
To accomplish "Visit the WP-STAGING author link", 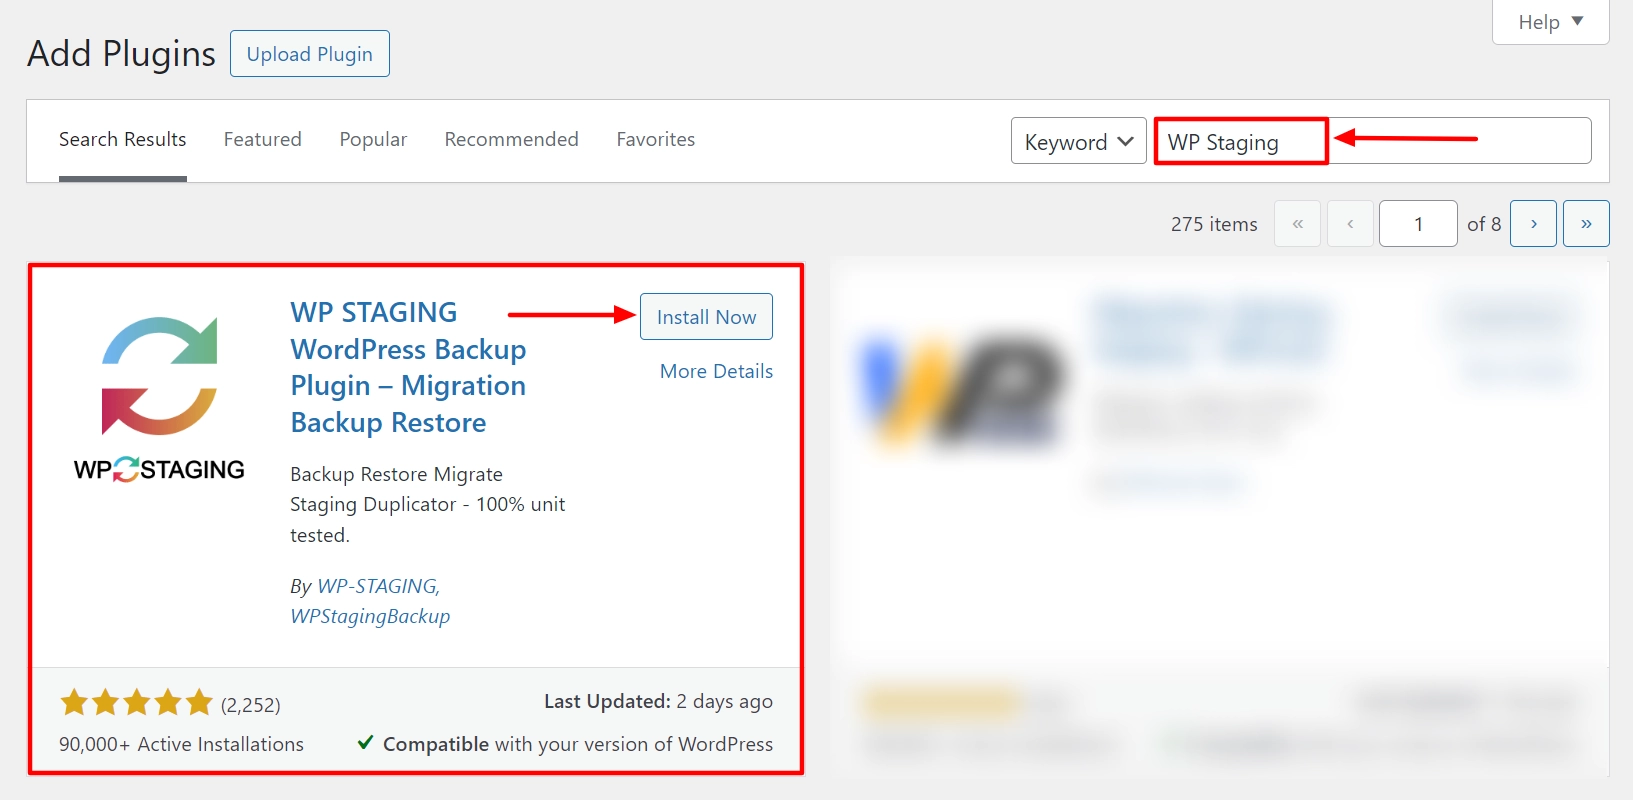I will click(x=378, y=586).
